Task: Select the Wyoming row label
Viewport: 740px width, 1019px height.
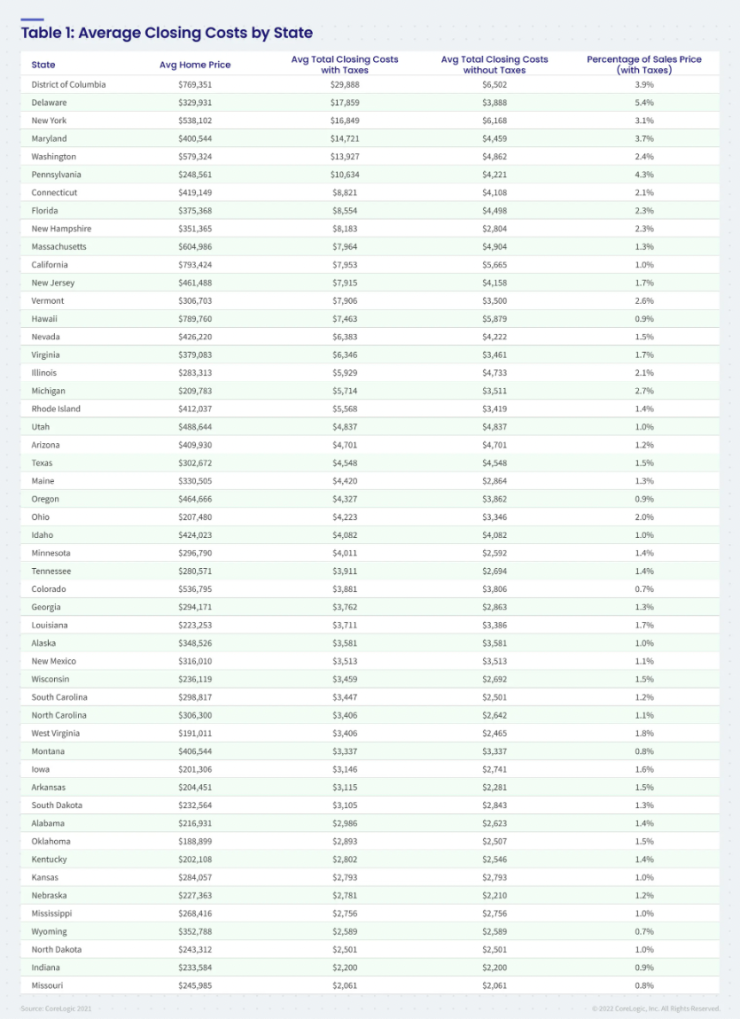Action: click(x=50, y=931)
